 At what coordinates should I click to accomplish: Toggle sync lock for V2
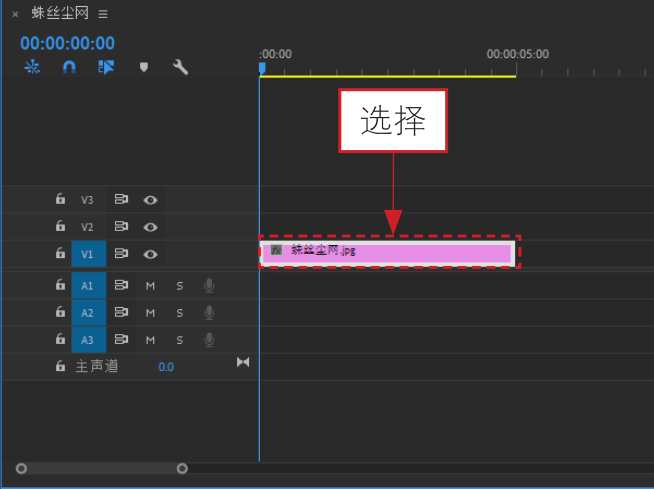point(121,227)
